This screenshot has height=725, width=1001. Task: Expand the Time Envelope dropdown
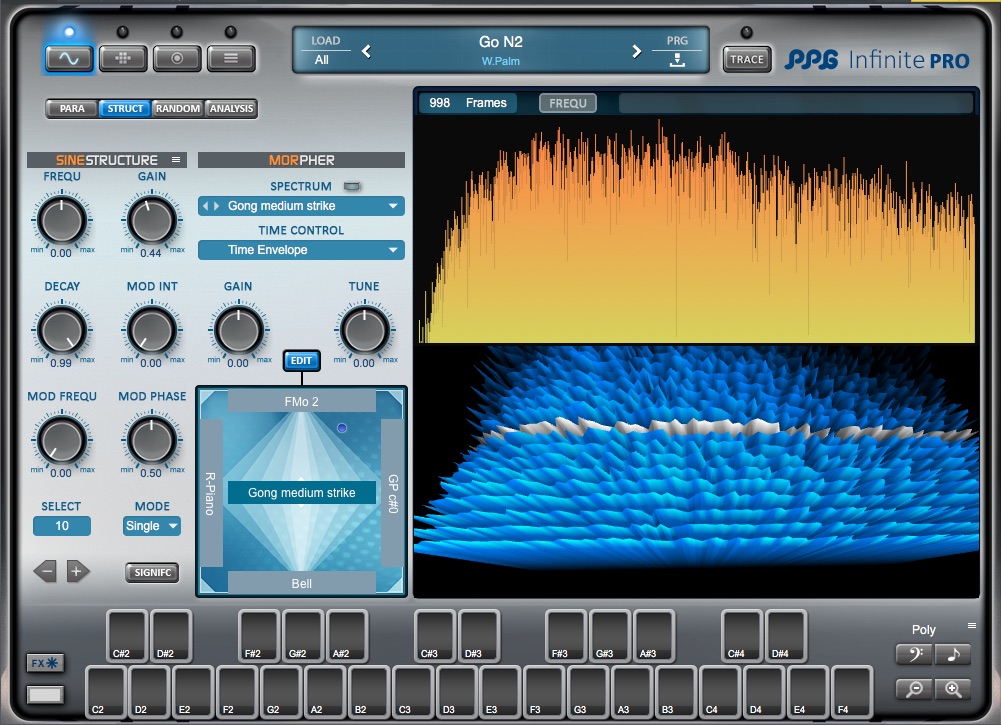pos(301,250)
